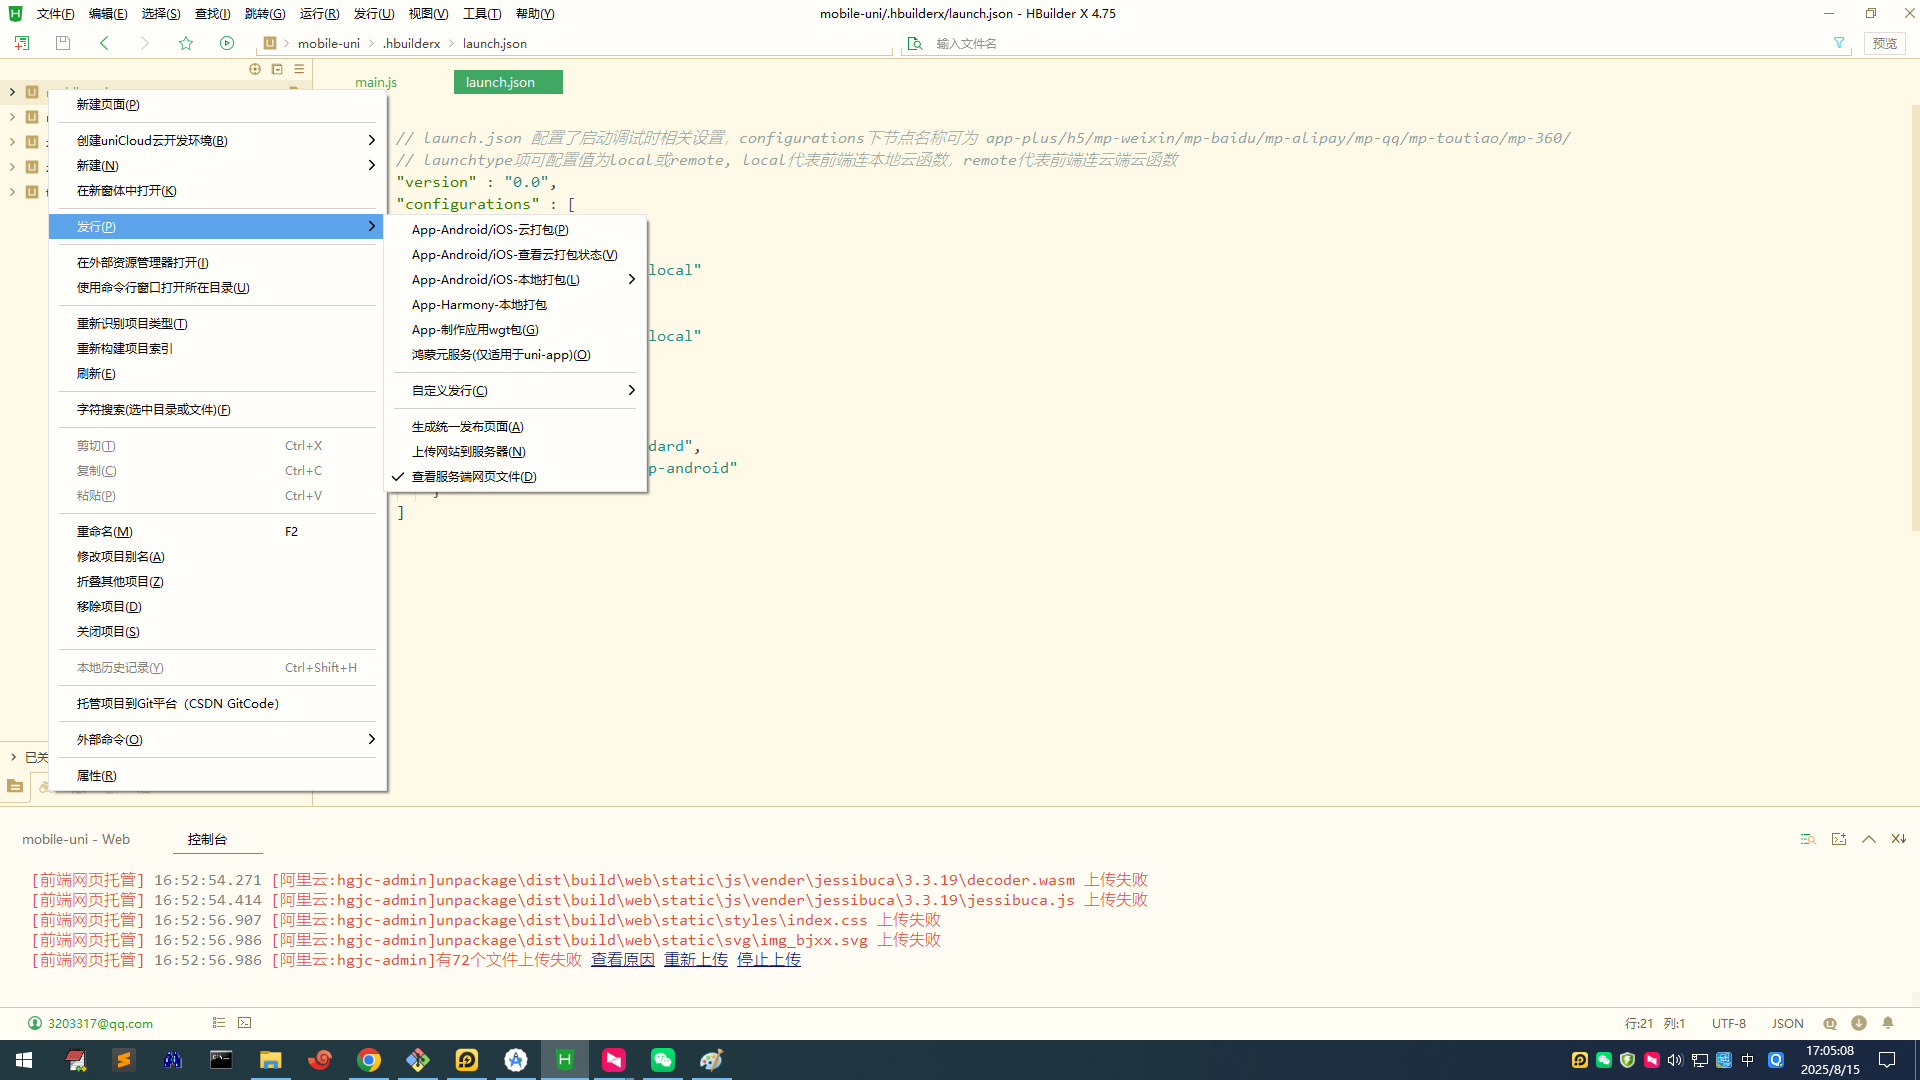Screen dimensions: 1920x1080
Task: Click the 重新上传 link
Action: (x=696, y=960)
